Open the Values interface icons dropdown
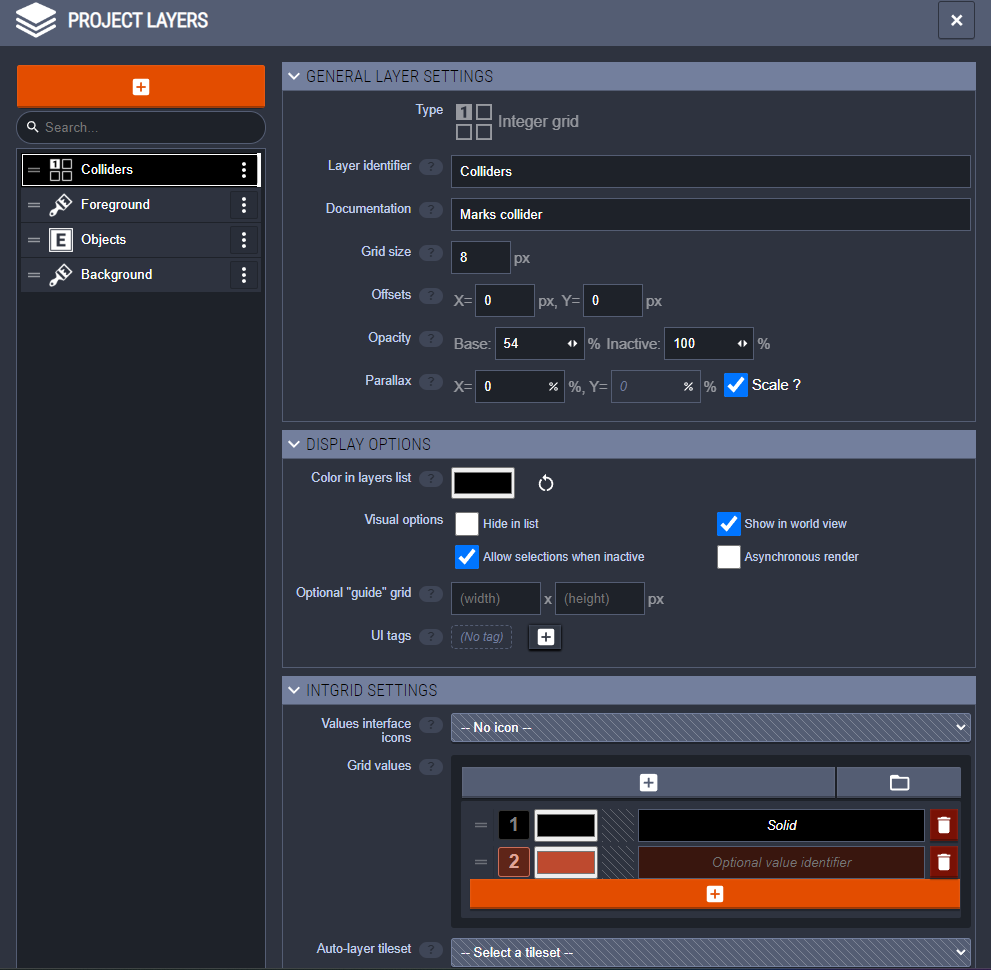This screenshot has height=970, width=991. tap(710, 727)
